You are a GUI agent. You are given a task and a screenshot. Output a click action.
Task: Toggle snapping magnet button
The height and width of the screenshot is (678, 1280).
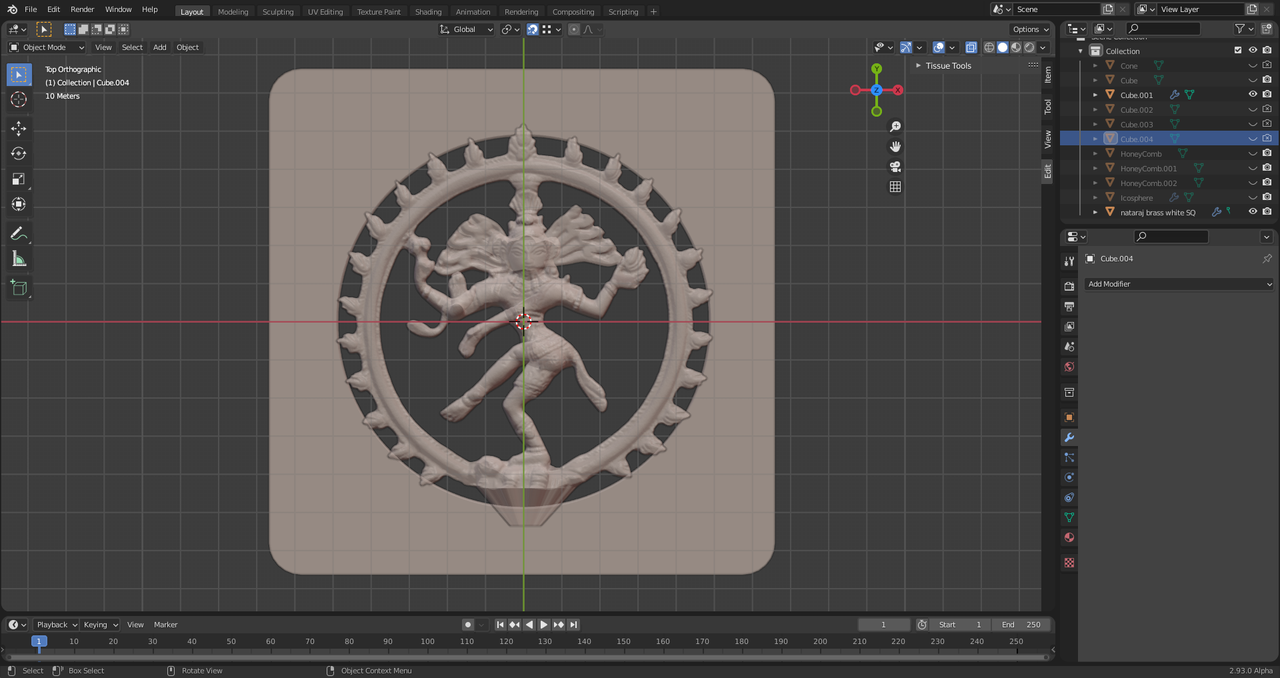(x=533, y=29)
